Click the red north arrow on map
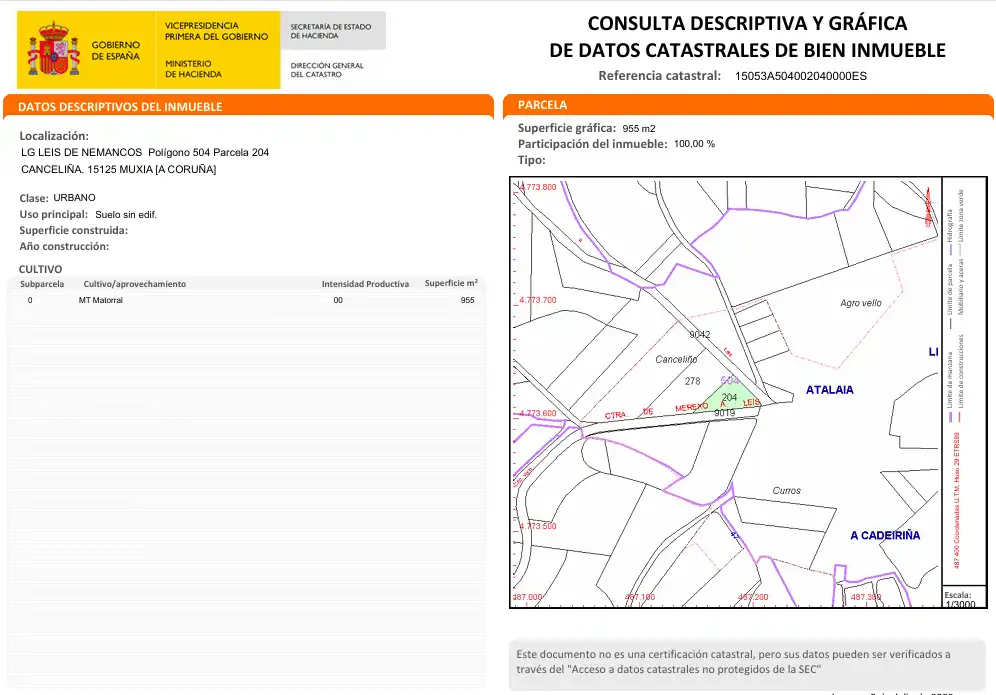This screenshot has height=695, width=996. pyautogui.click(x=928, y=207)
